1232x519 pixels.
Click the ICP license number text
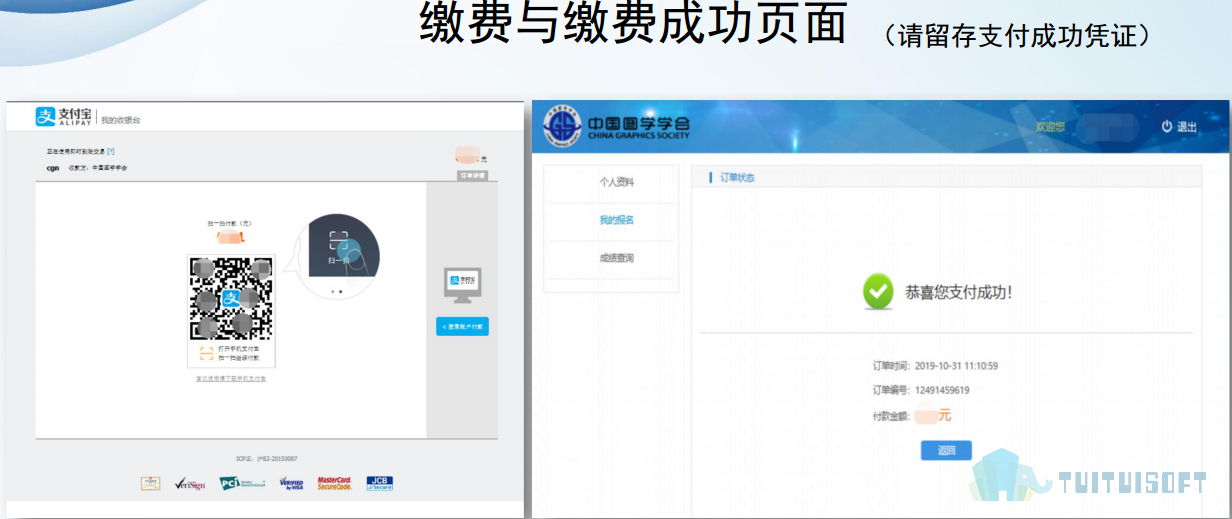pyautogui.click(x=267, y=459)
